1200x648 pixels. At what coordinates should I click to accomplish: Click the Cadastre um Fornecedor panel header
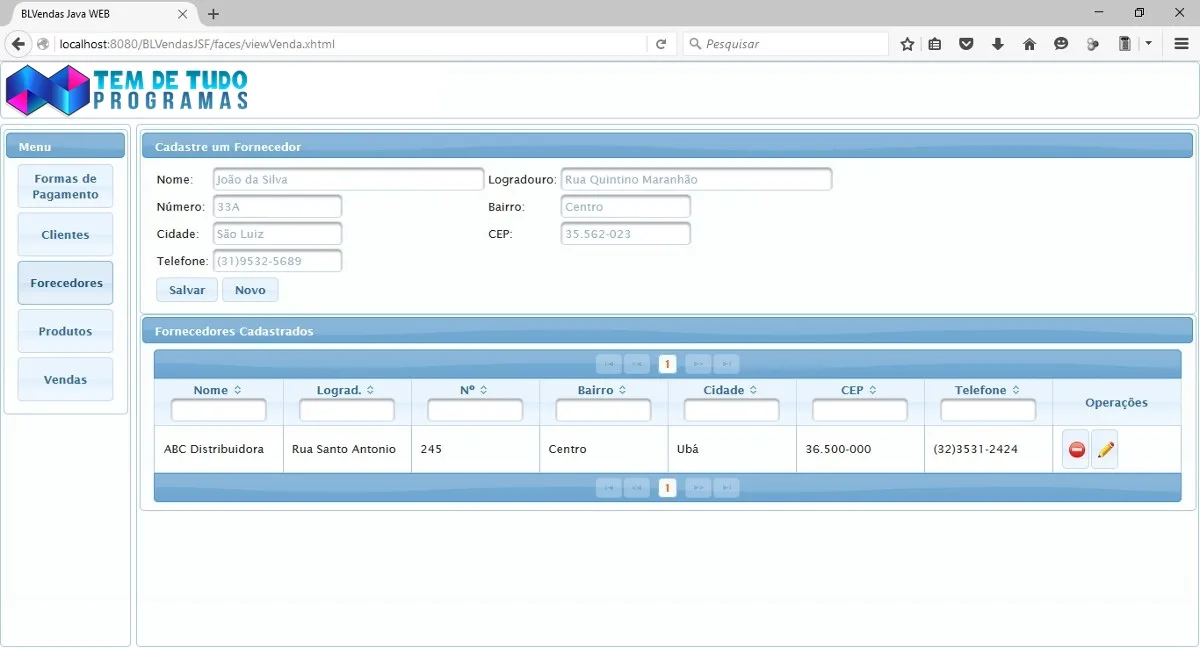tap(667, 146)
